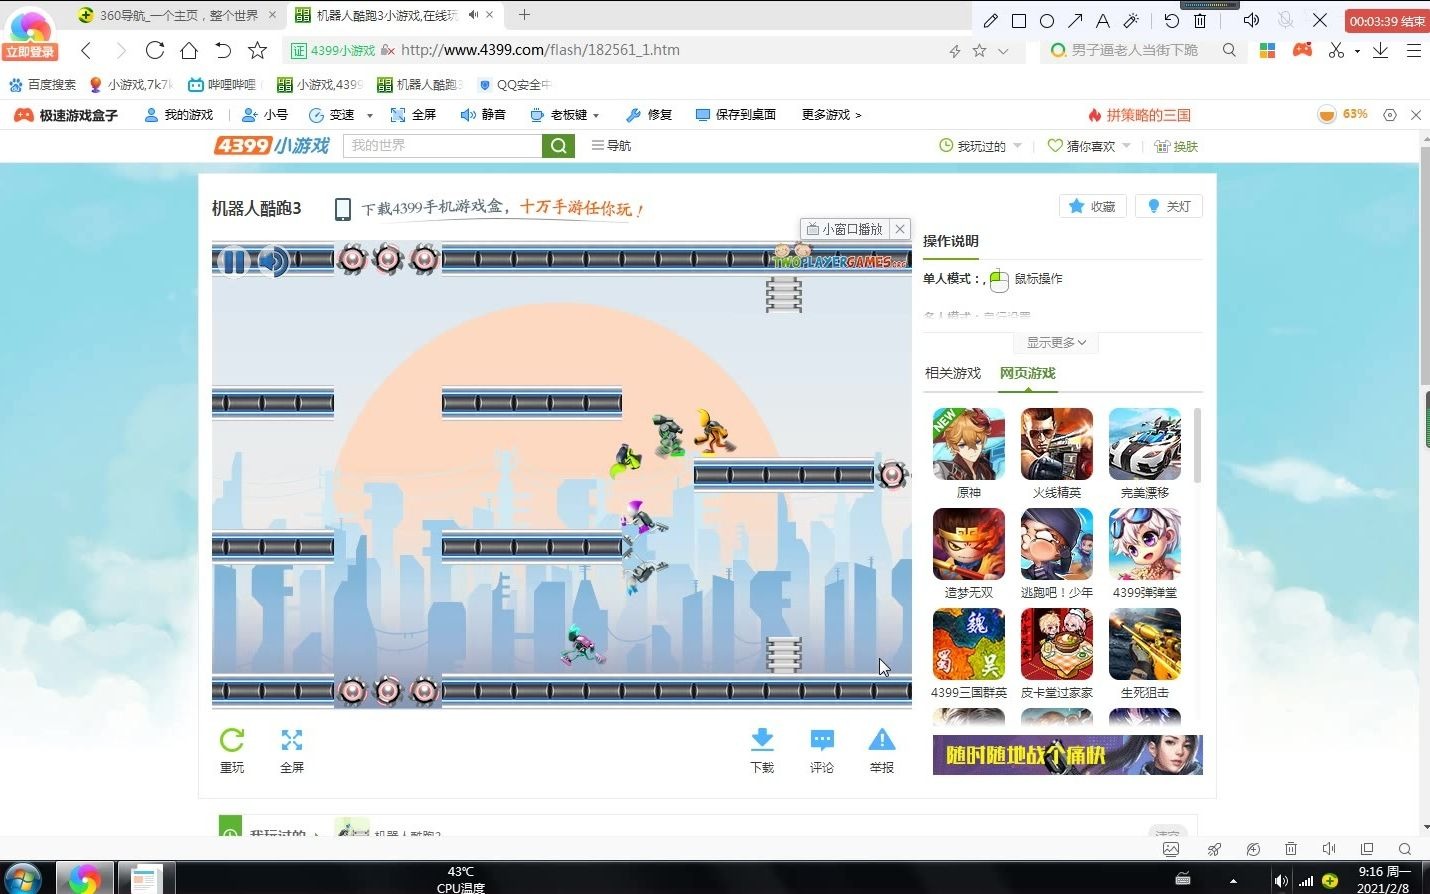Click the undo-close-tab arrow icon
This screenshot has width=1430, height=894.
tap(223, 50)
